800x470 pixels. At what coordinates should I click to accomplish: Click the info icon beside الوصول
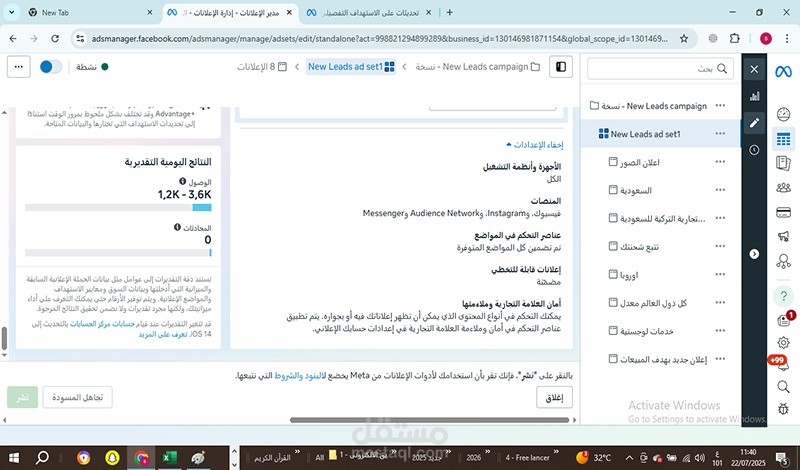[182, 182]
